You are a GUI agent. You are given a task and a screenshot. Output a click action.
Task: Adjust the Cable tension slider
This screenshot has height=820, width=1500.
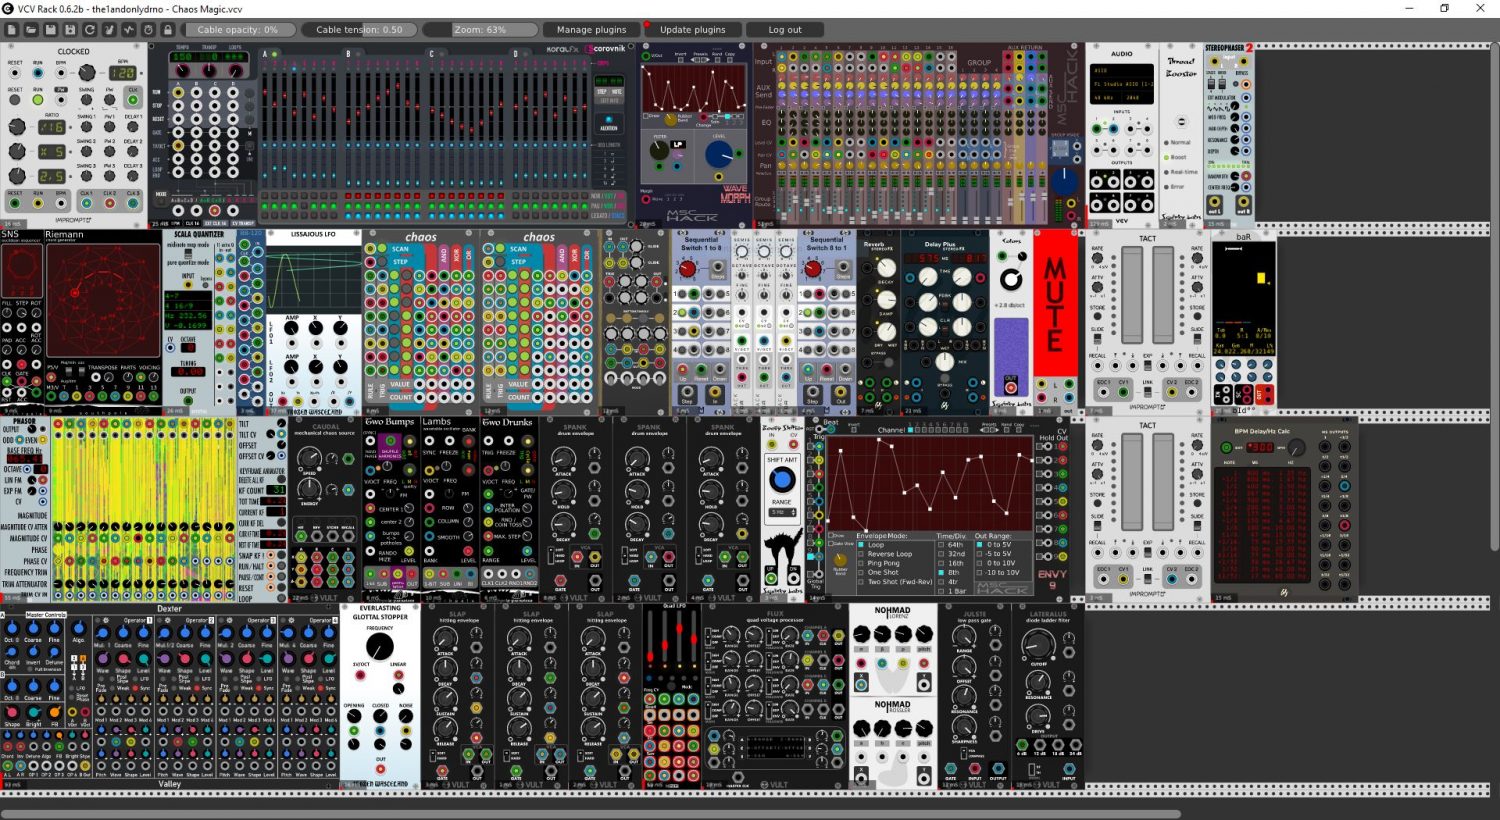(359, 30)
